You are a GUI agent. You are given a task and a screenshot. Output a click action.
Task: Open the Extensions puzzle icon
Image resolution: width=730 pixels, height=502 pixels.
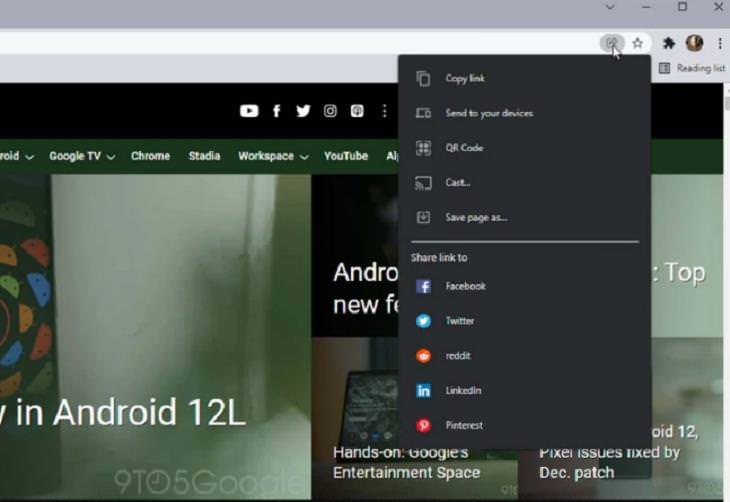(669, 43)
